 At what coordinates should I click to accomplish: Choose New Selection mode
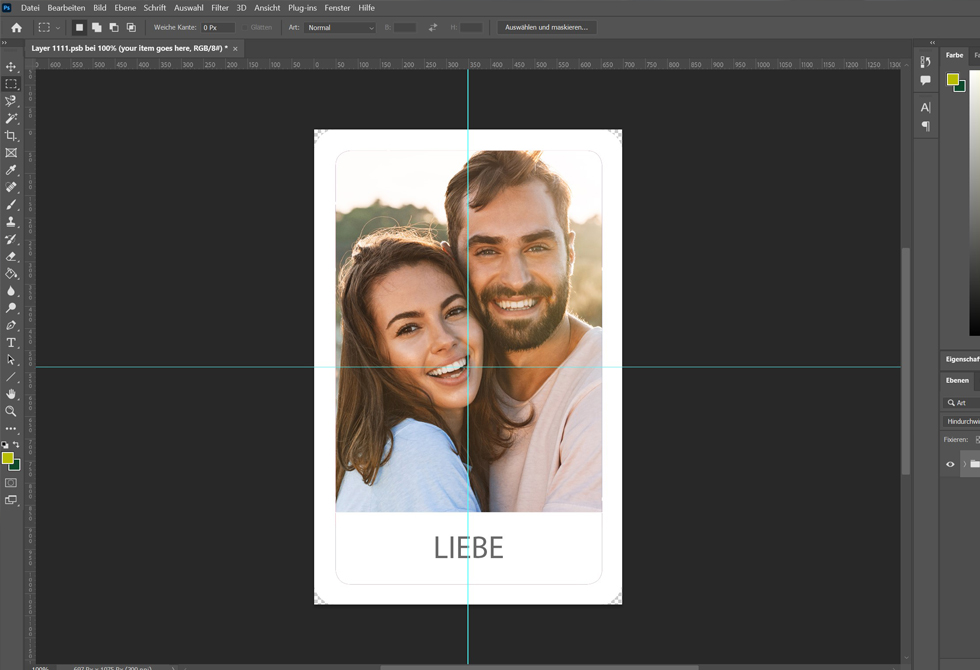(x=79, y=28)
